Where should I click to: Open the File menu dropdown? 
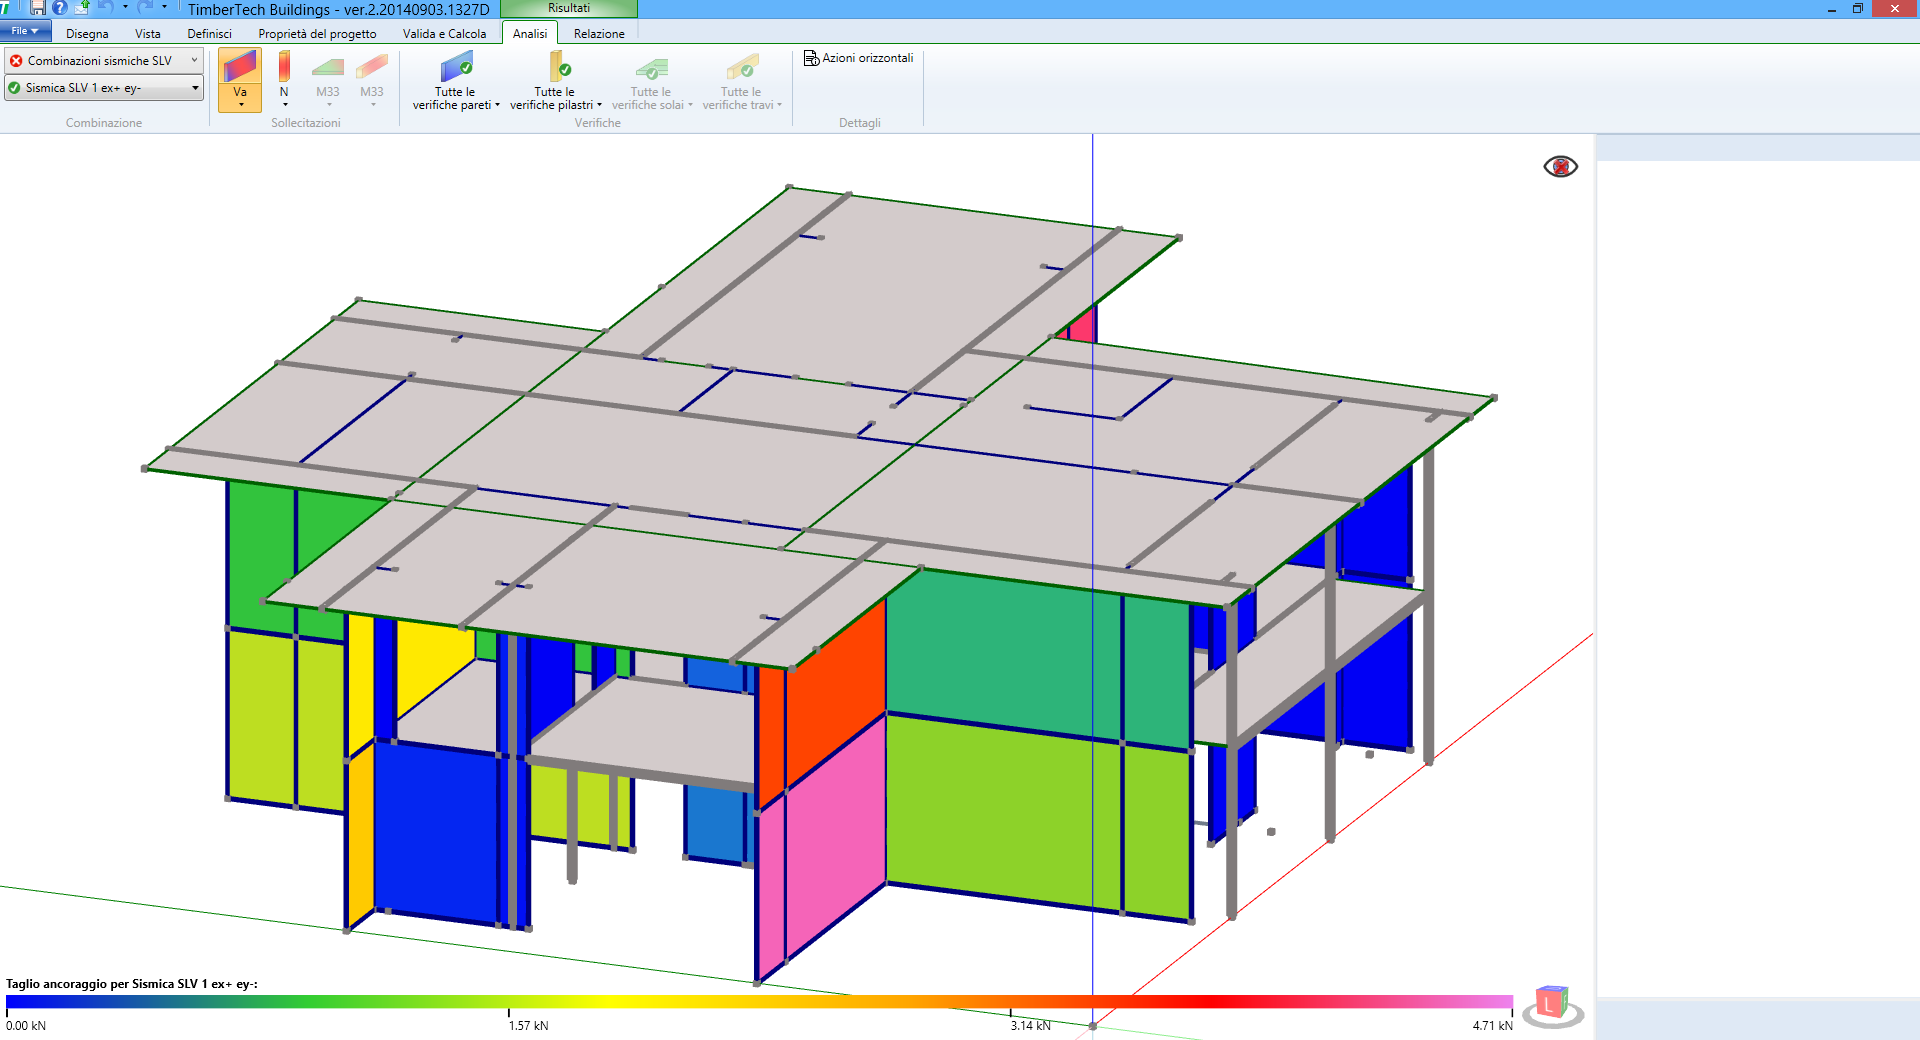pos(25,31)
